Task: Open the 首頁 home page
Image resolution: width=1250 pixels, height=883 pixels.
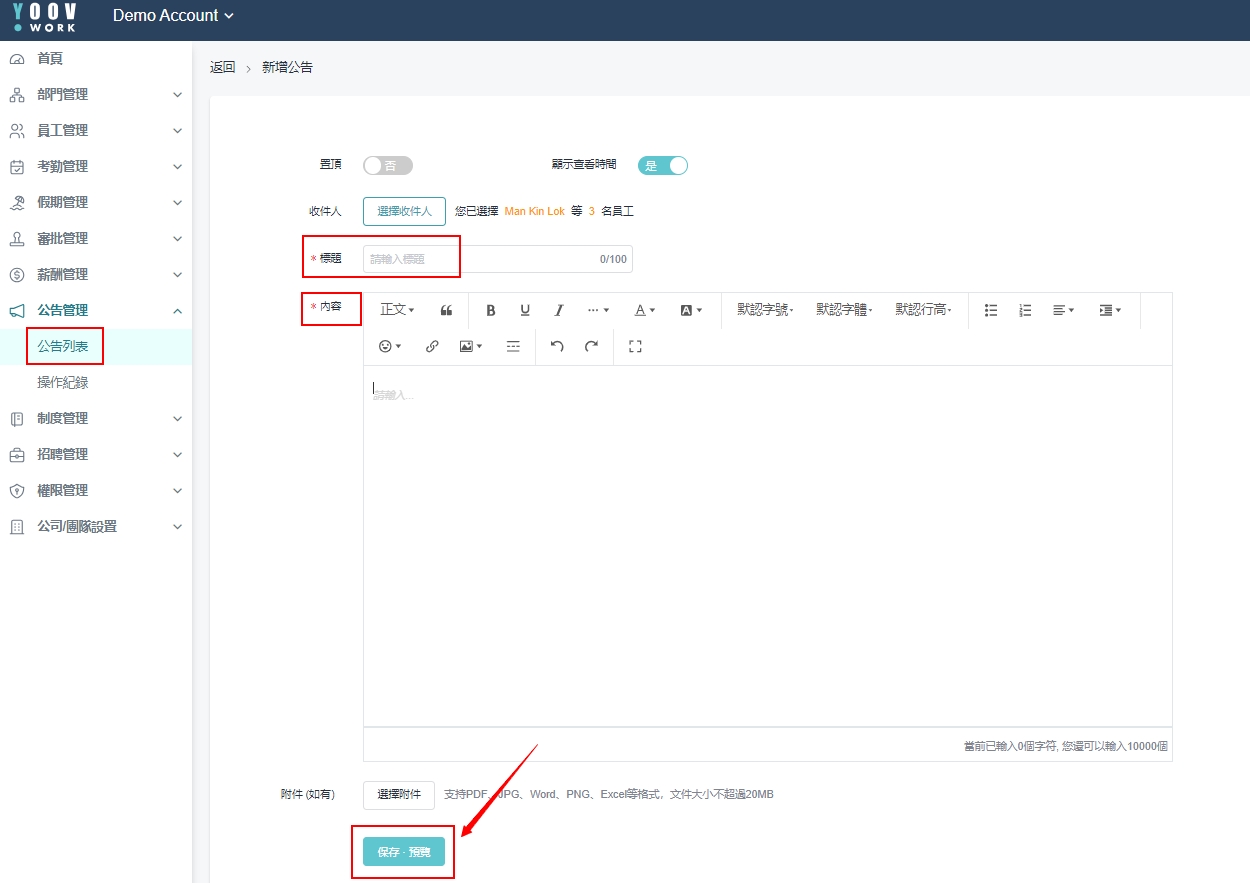Action: coord(50,59)
